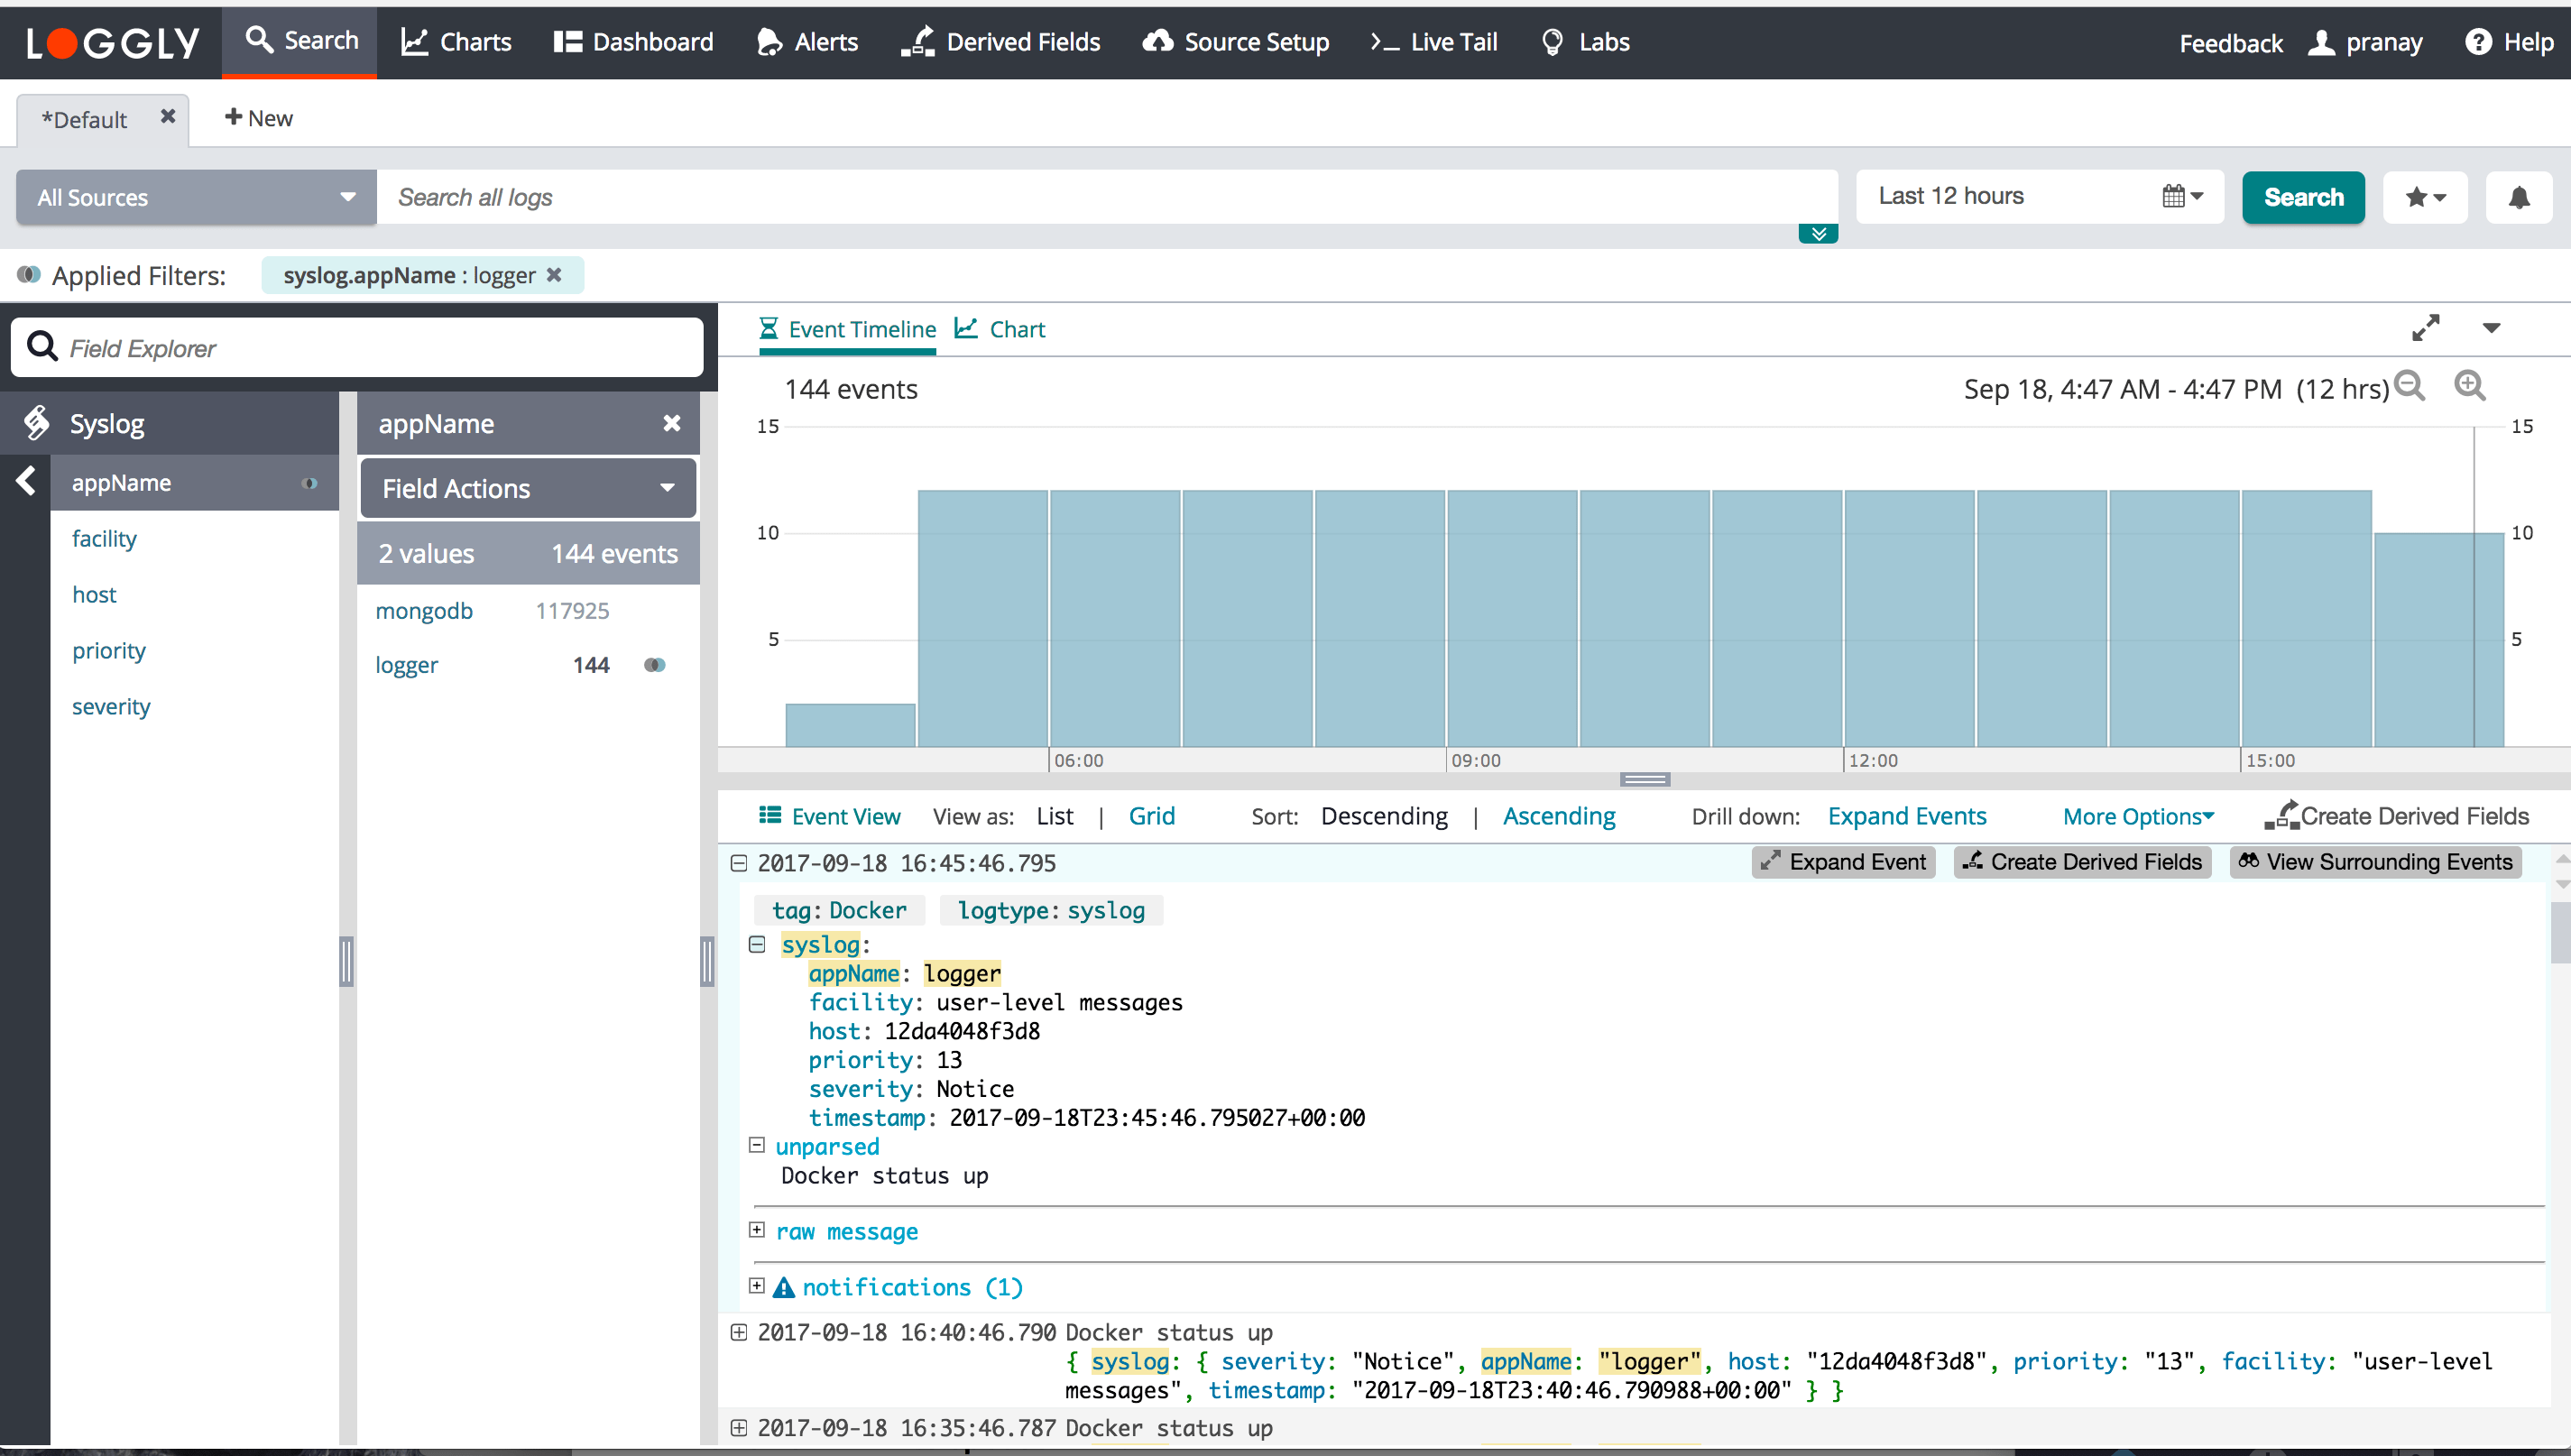Image resolution: width=2571 pixels, height=1456 pixels.
Task: Click the star icon to save search
Action: [x=2425, y=197]
